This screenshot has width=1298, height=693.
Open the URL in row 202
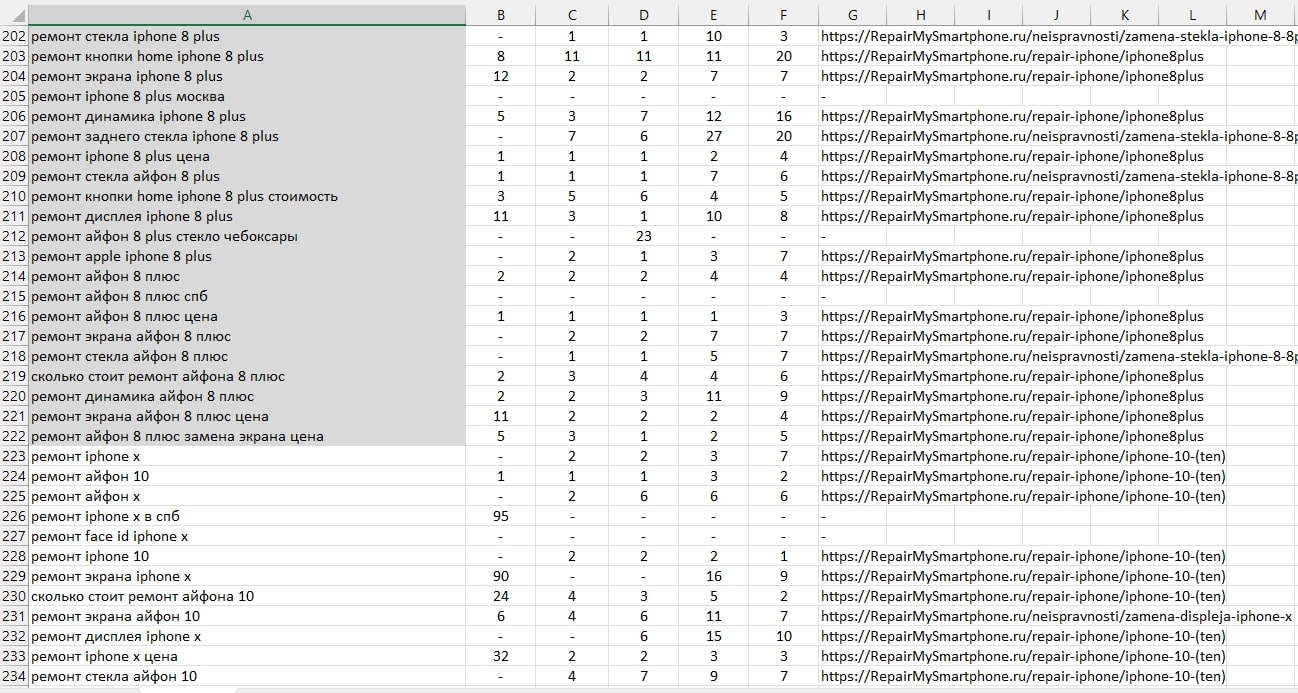click(1059, 36)
